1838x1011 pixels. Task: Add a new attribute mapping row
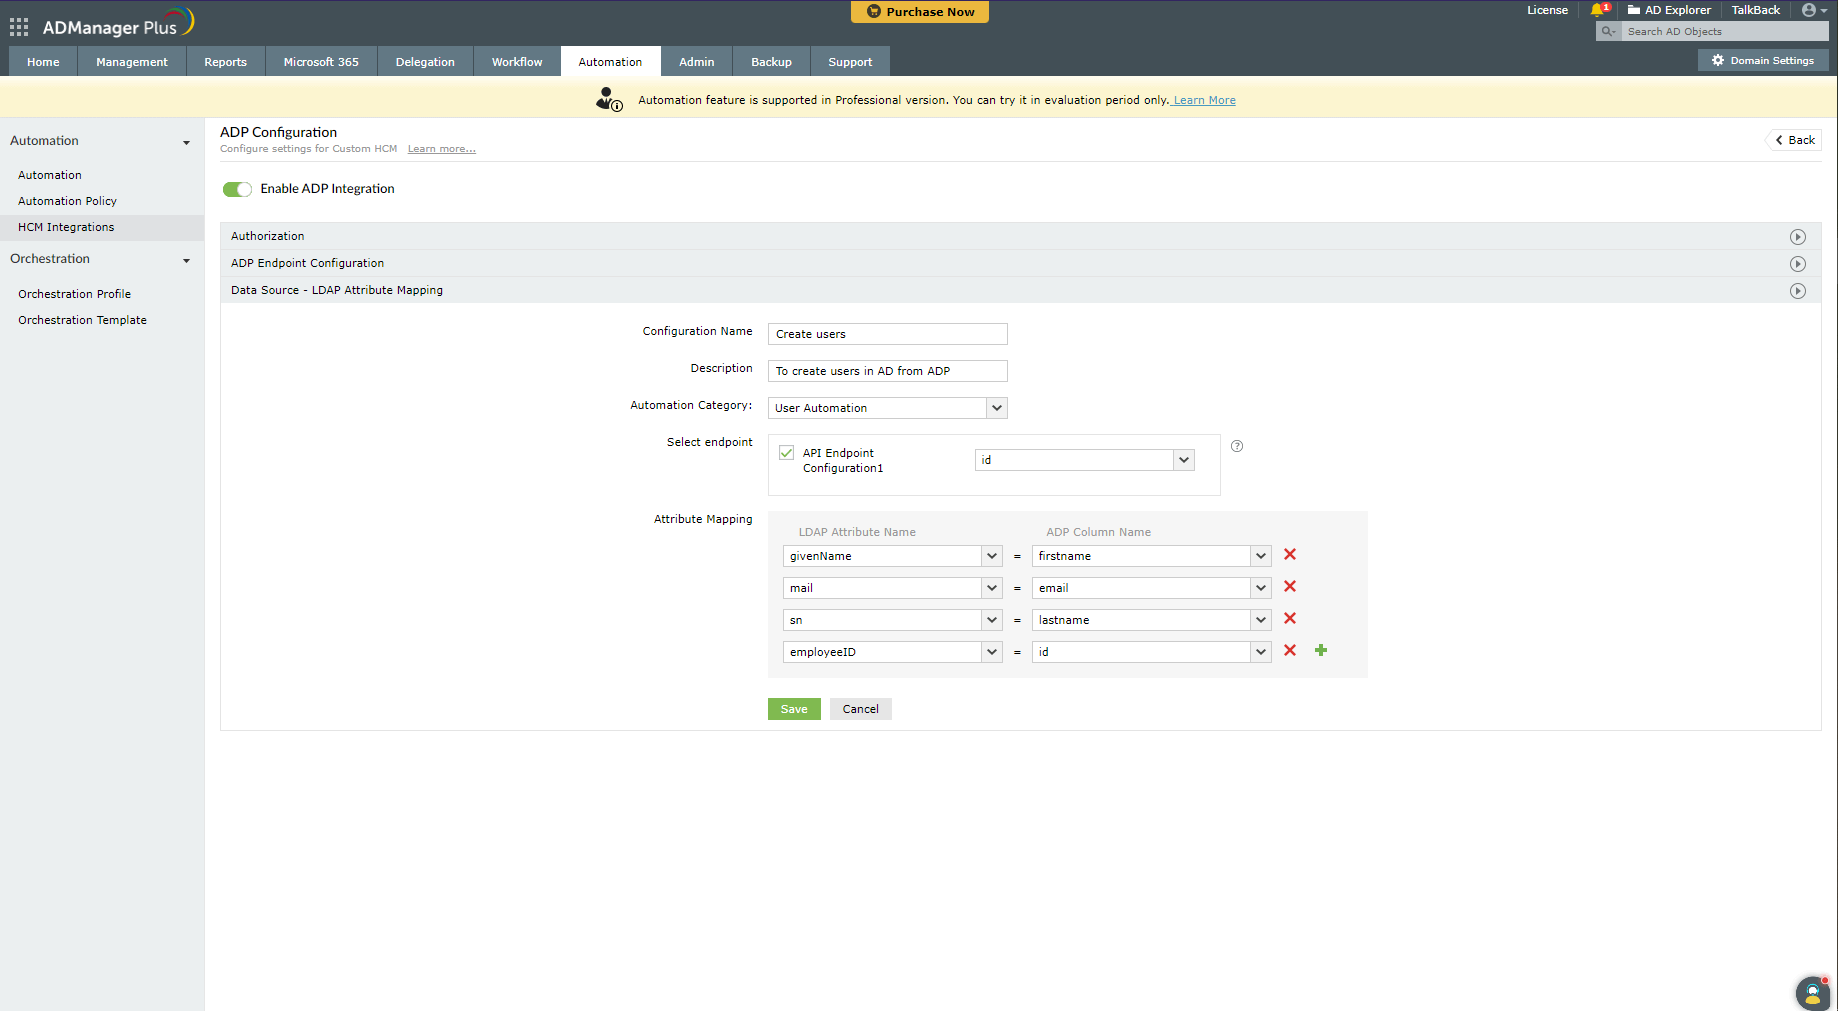pos(1321,650)
